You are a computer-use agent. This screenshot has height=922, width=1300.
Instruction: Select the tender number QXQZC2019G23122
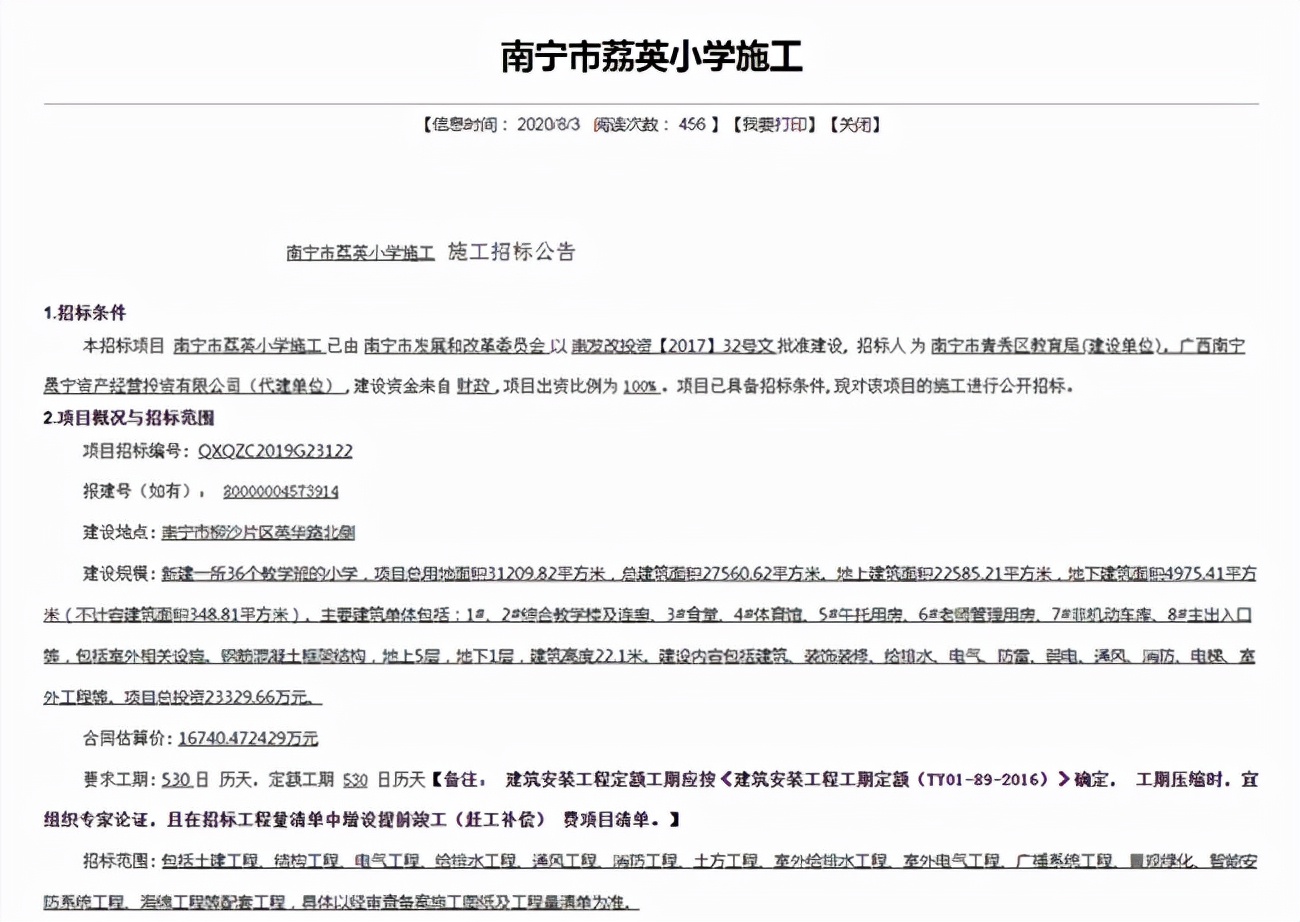coord(273,451)
